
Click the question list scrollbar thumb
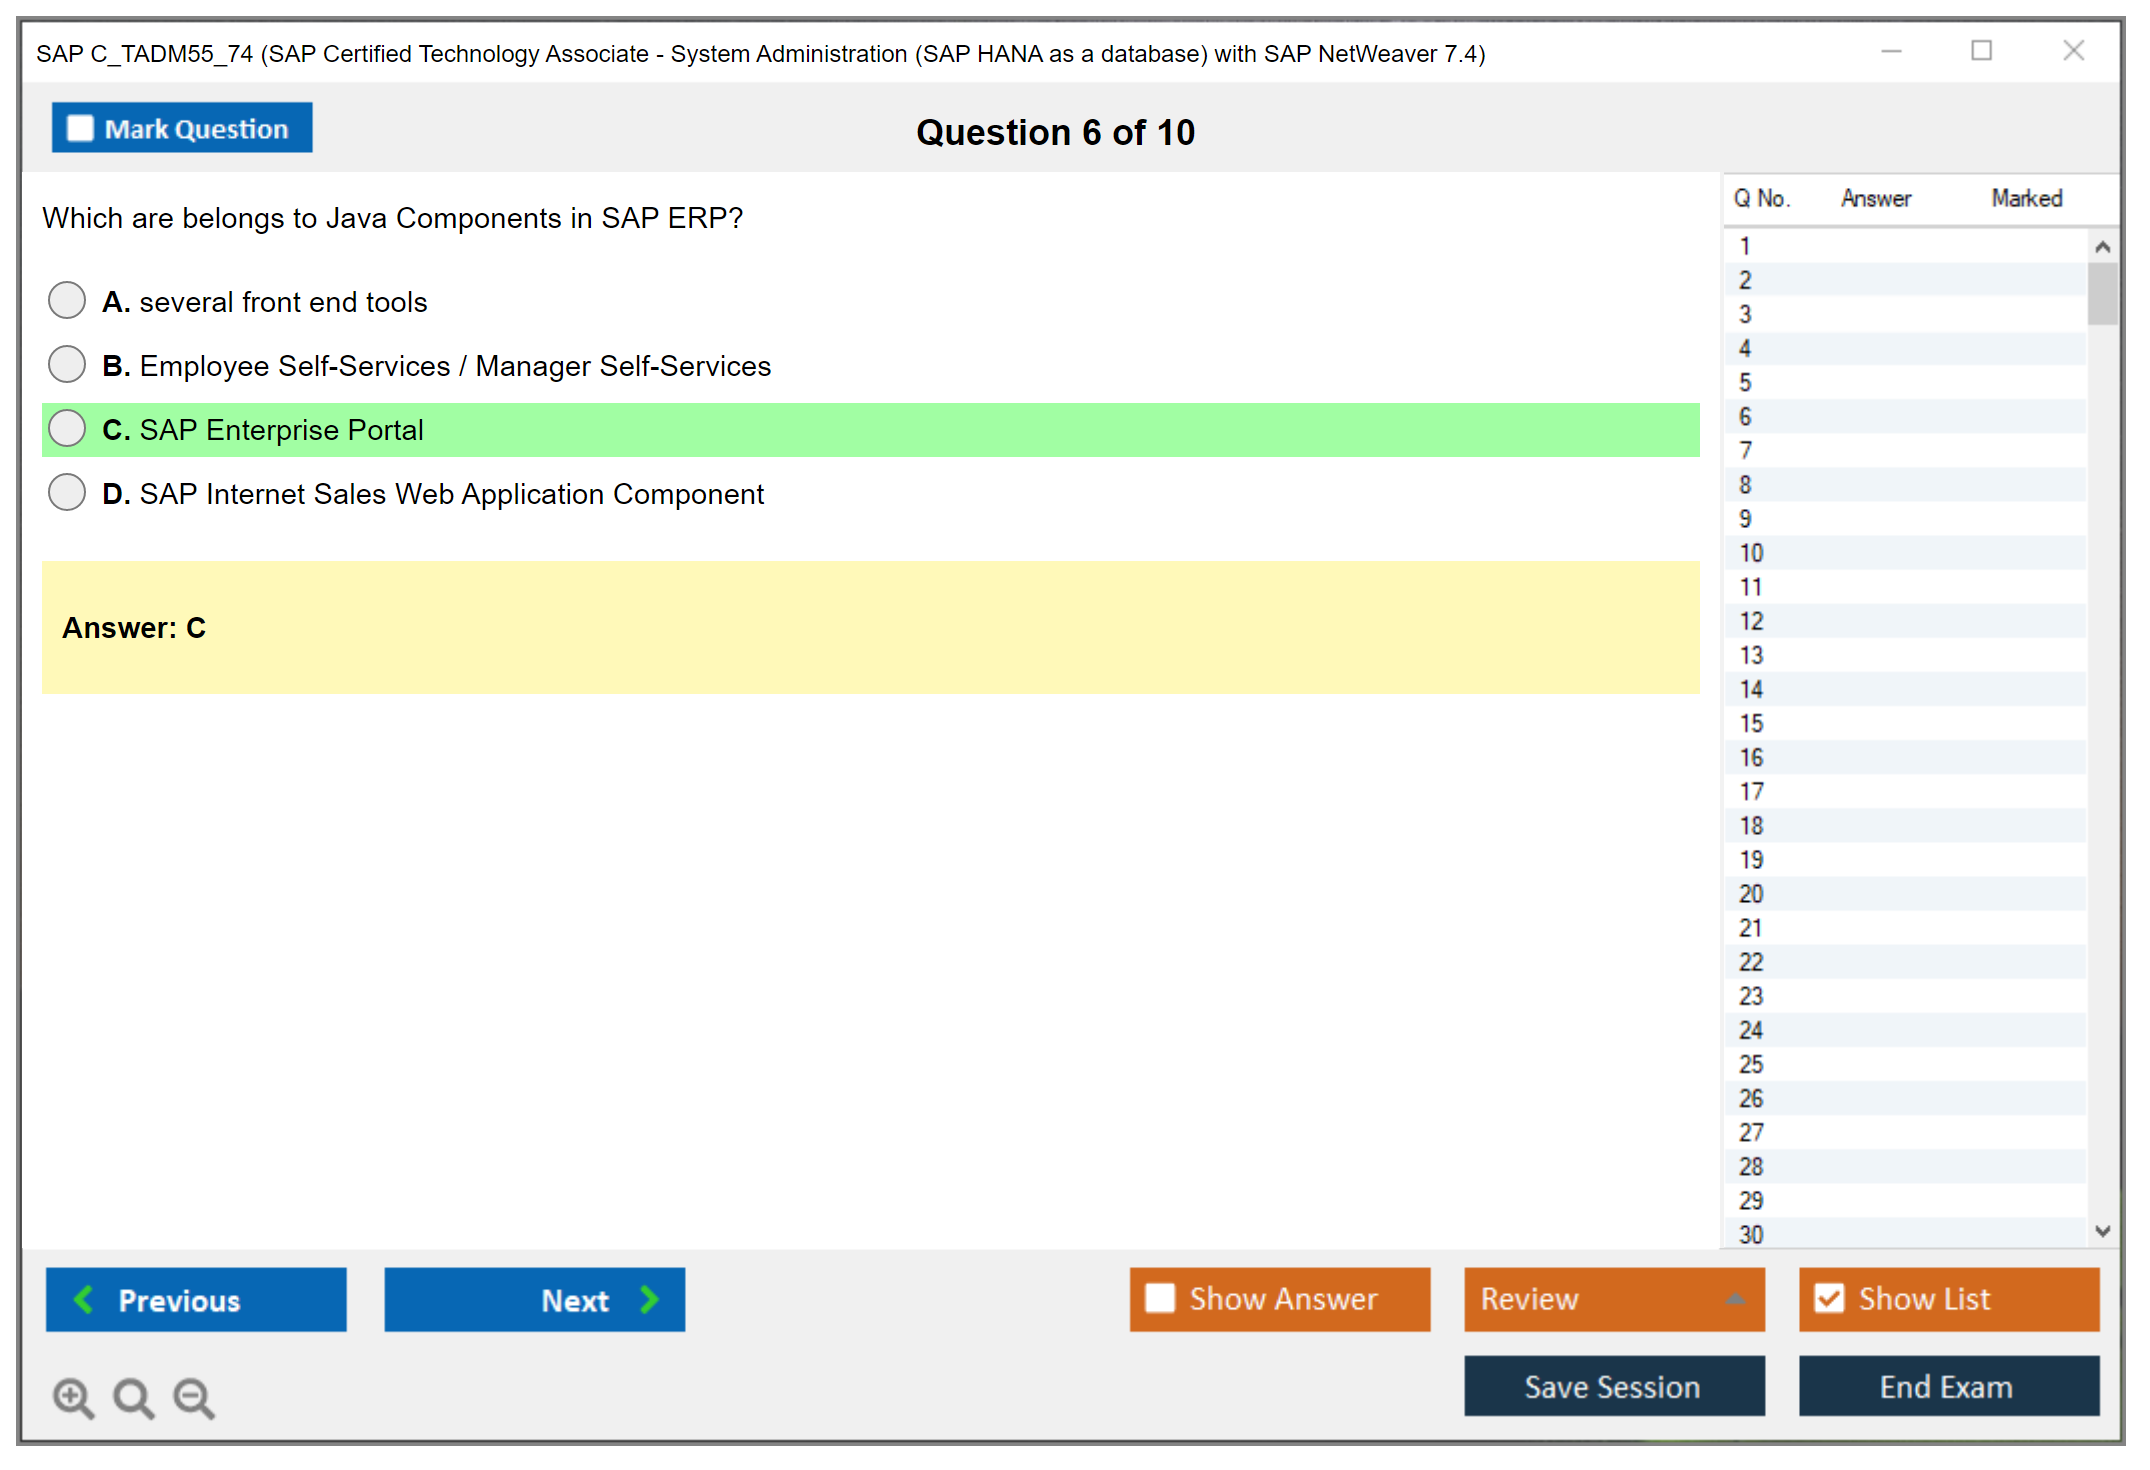click(x=2102, y=294)
